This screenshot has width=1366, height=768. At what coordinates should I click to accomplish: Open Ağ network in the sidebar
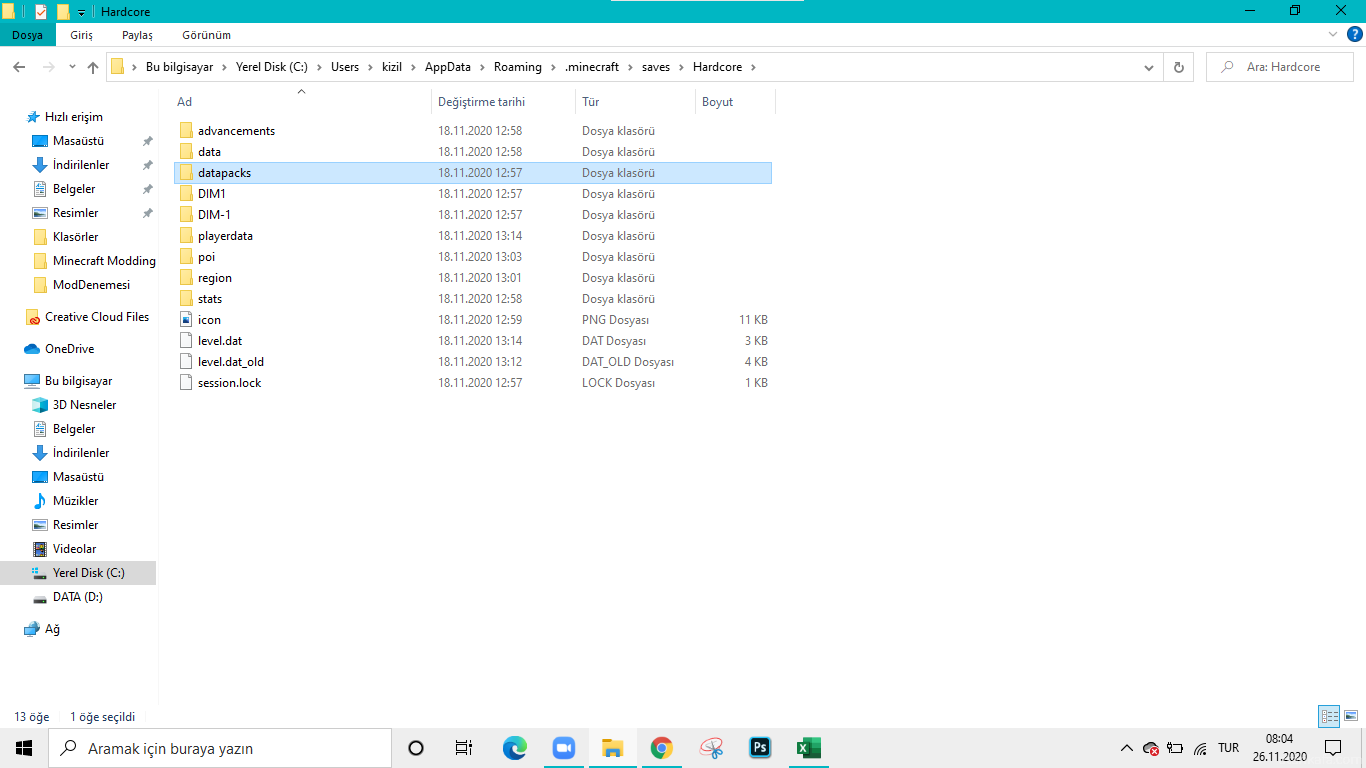tap(52, 629)
